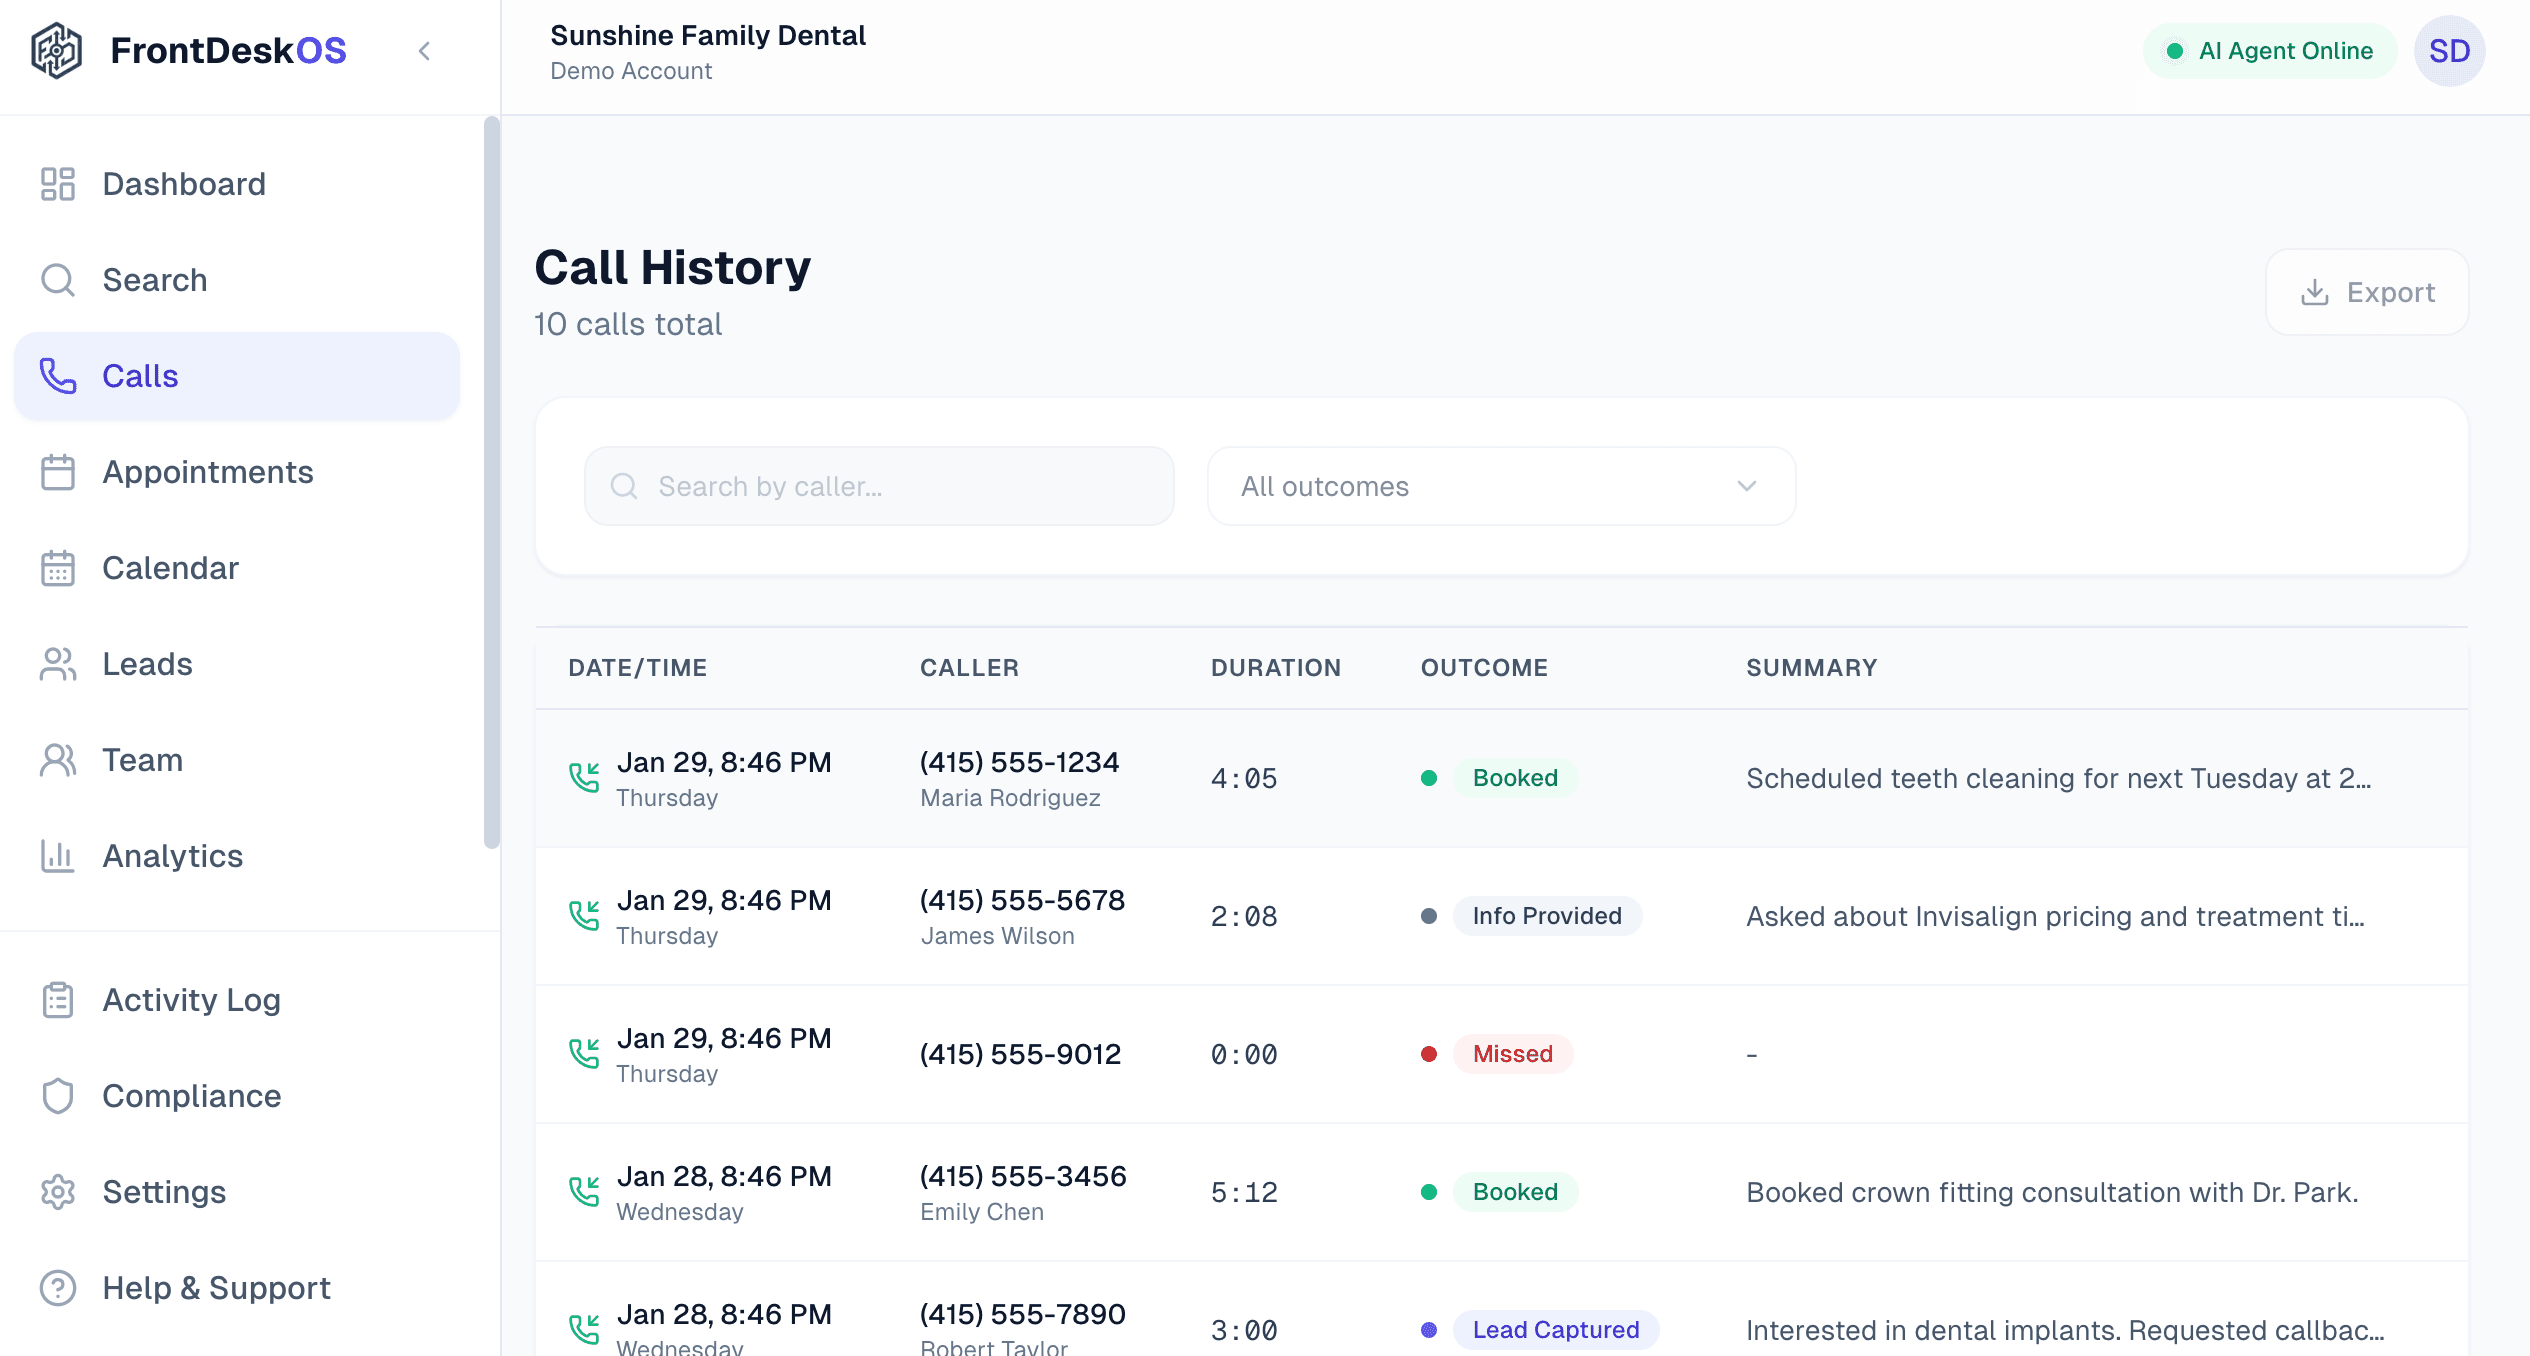Click the Search by caller input field
Viewport: 2530px width, 1356px height.
point(880,486)
